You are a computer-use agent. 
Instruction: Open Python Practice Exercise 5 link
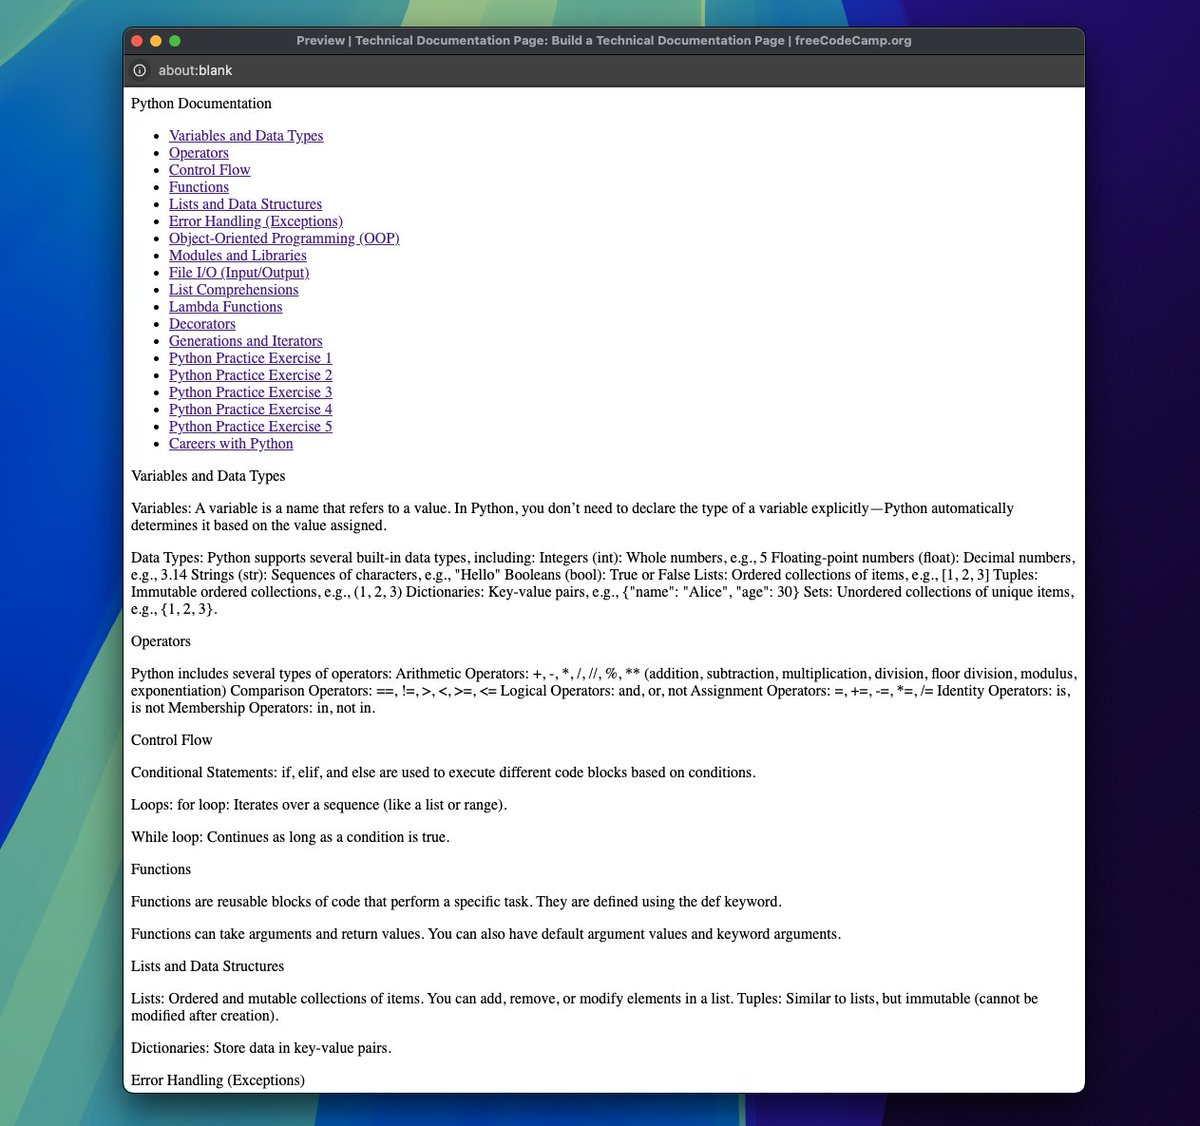pyautogui.click(x=251, y=426)
